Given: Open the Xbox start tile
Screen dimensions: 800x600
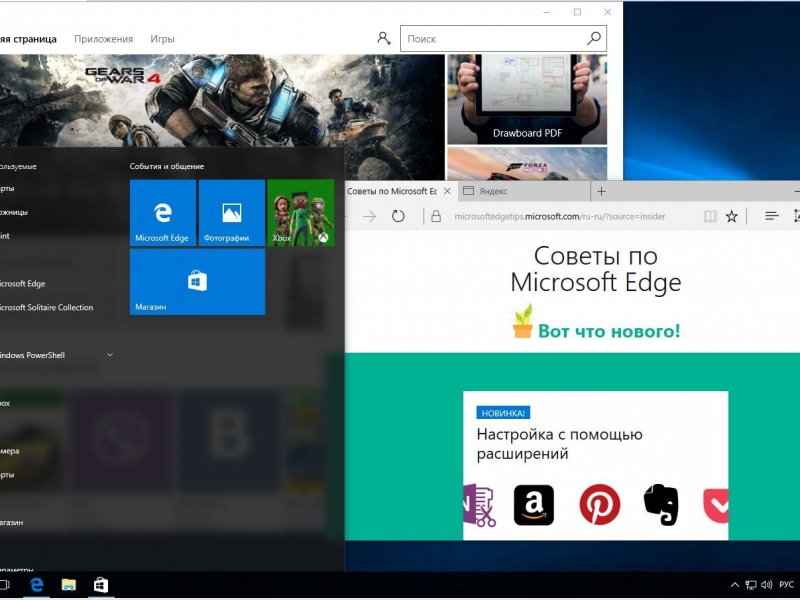Looking at the screenshot, I should [301, 213].
